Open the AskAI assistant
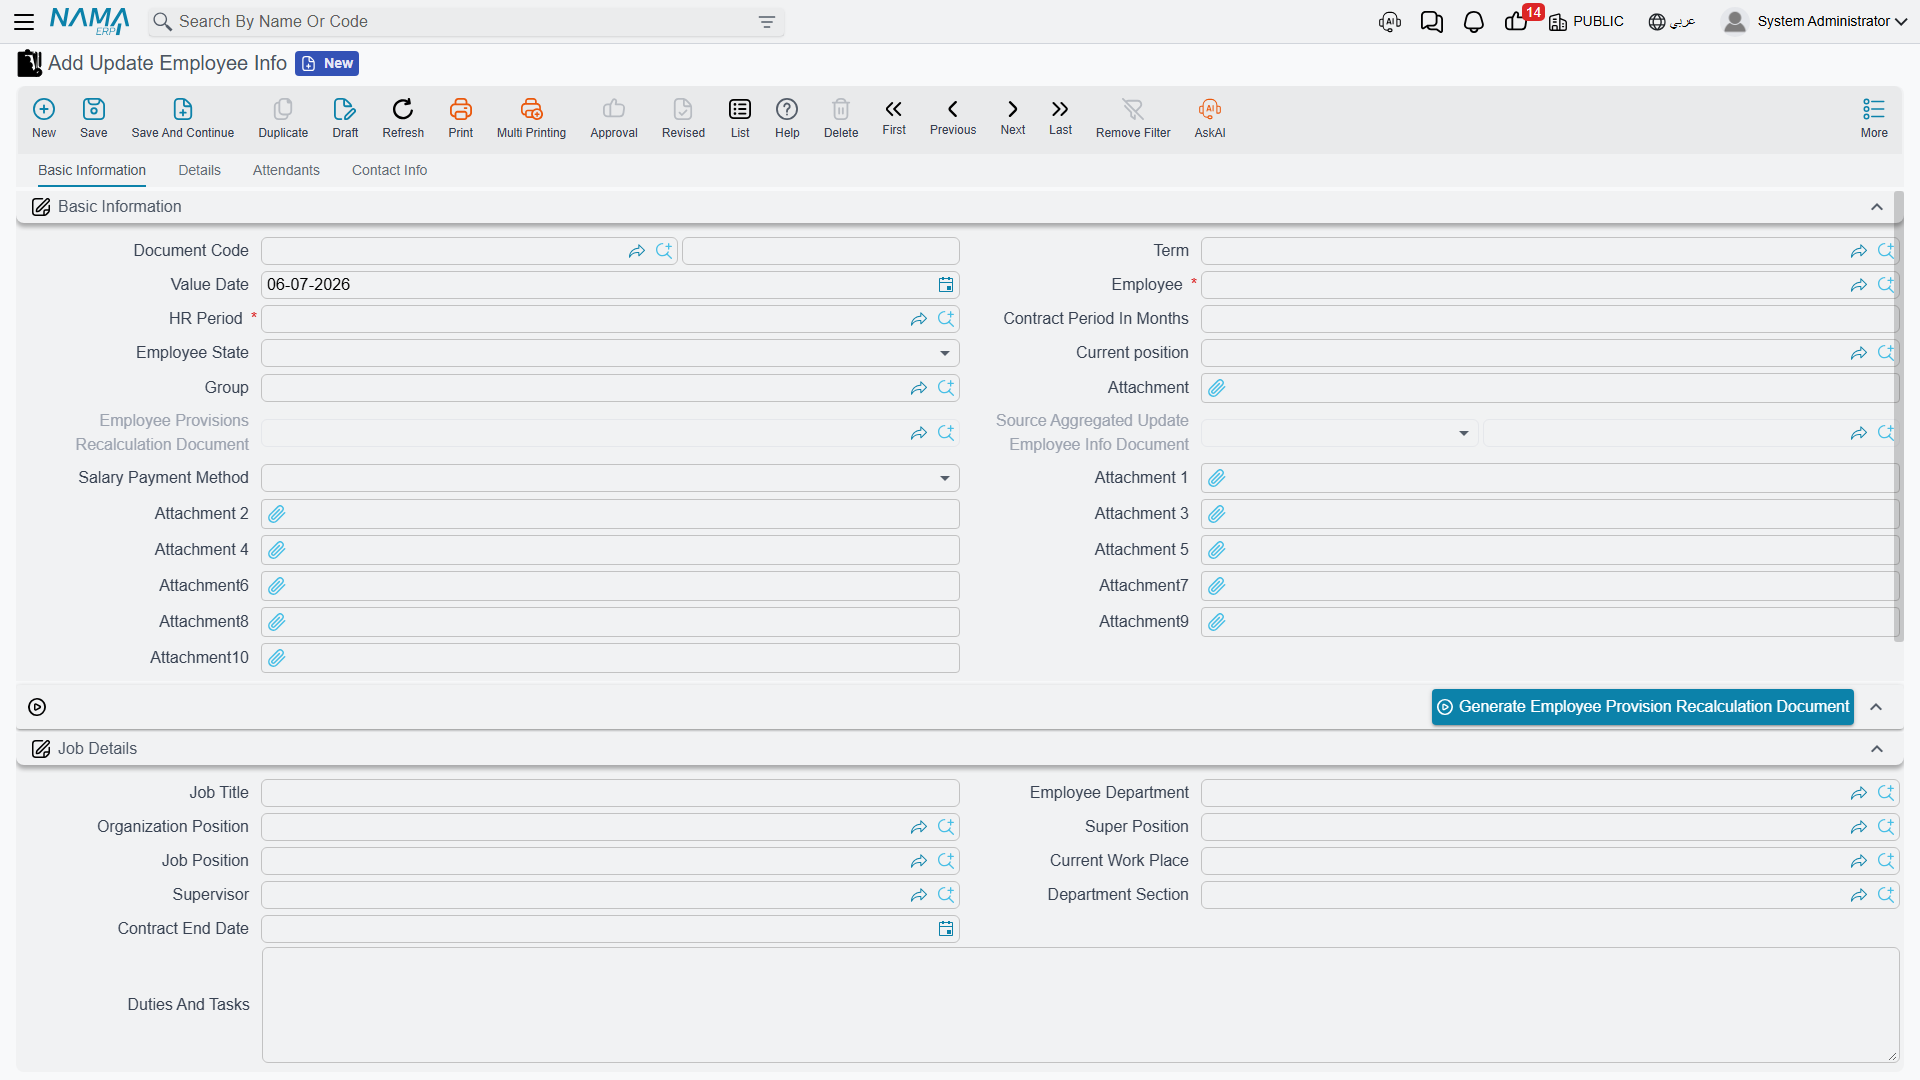Viewport: 1920px width, 1080px height. [x=1210, y=118]
